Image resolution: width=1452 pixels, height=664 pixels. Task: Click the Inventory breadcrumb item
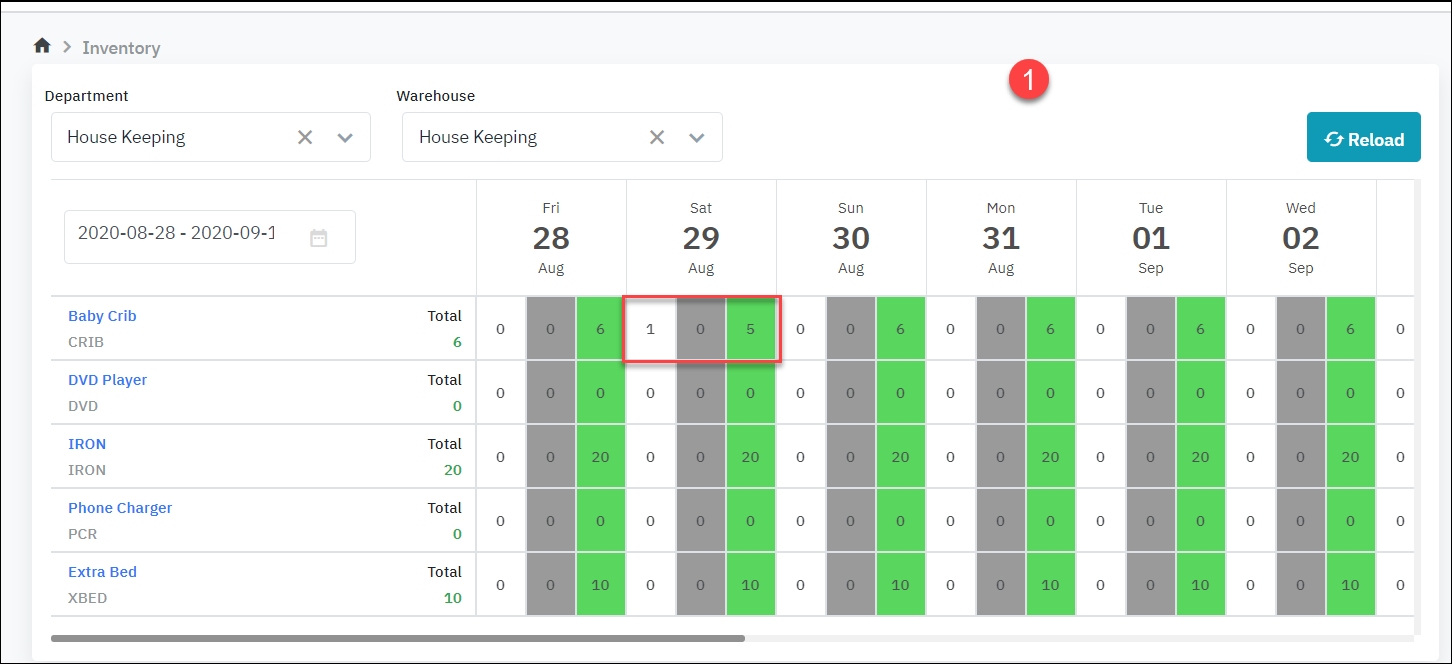click(x=121, y=48)
